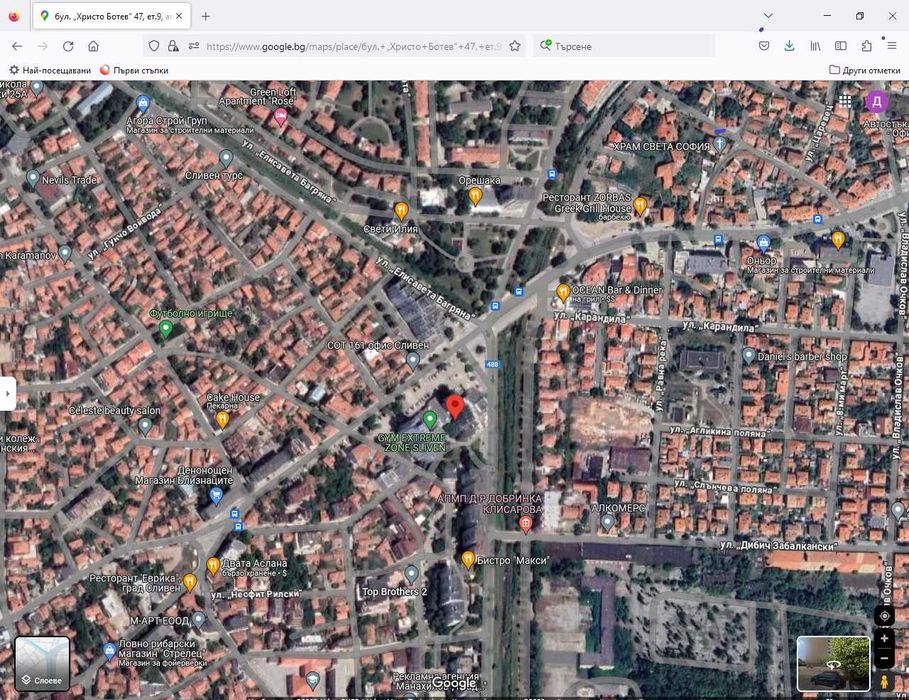Click the site permissions icon in address bar
Screen dimensions: 909x700
(194, 46)
